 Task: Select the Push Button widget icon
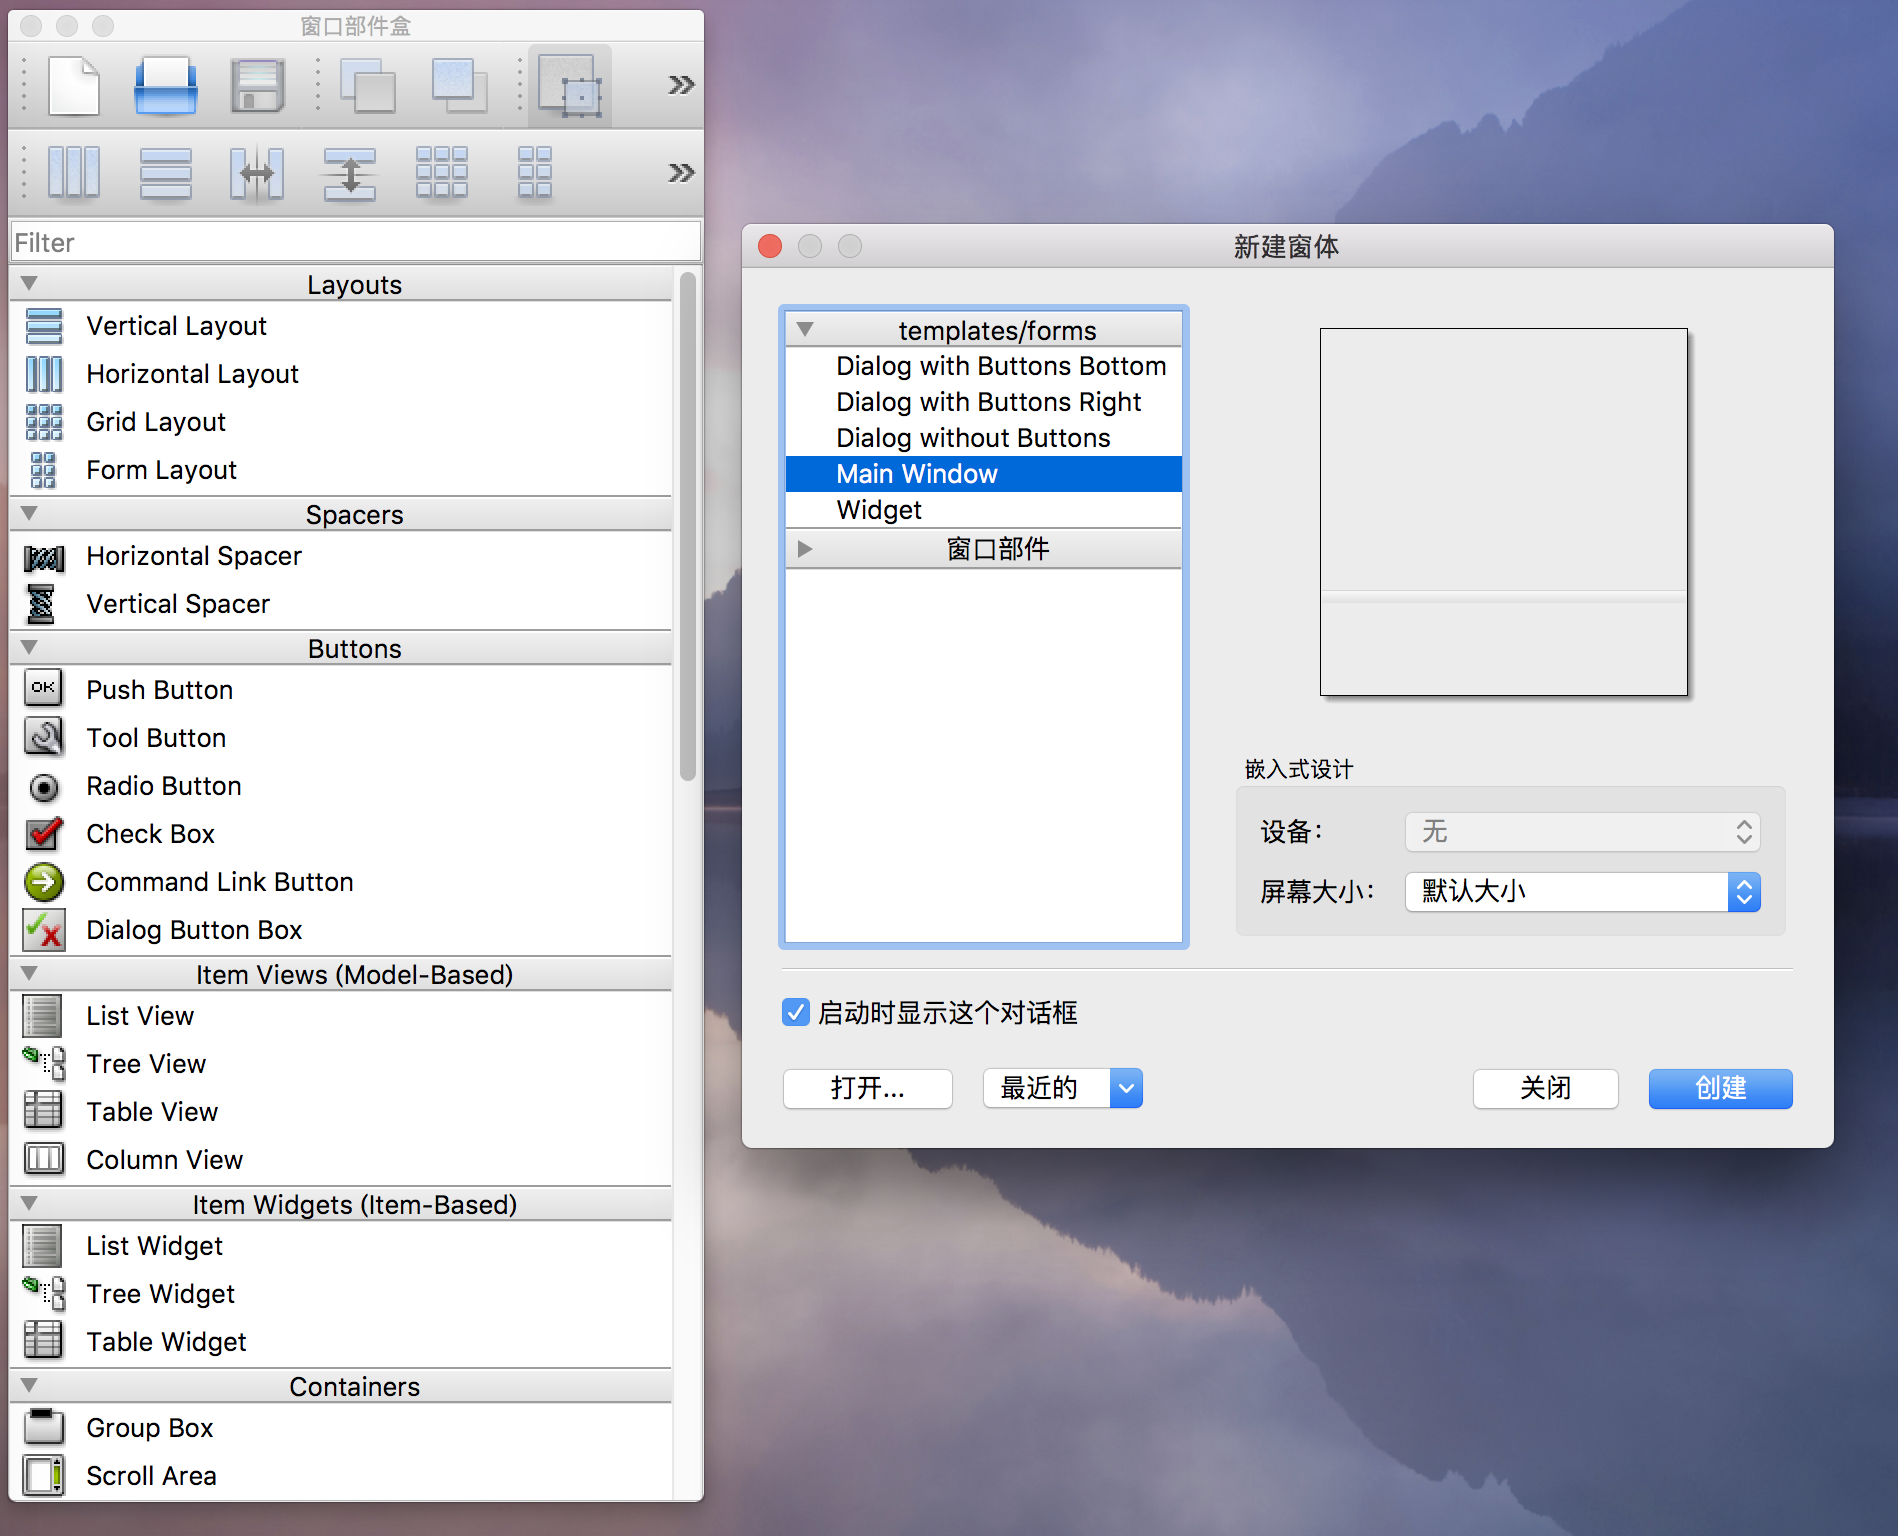click(x=43, y=688)
